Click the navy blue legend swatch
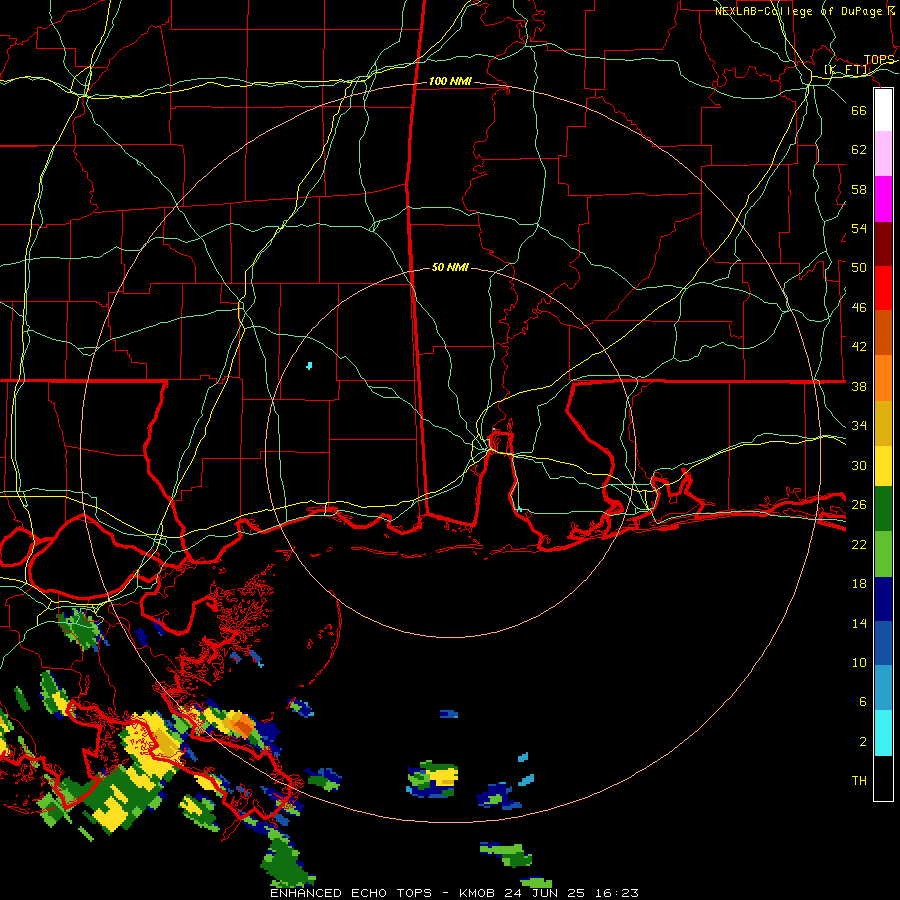 point(883,599)
